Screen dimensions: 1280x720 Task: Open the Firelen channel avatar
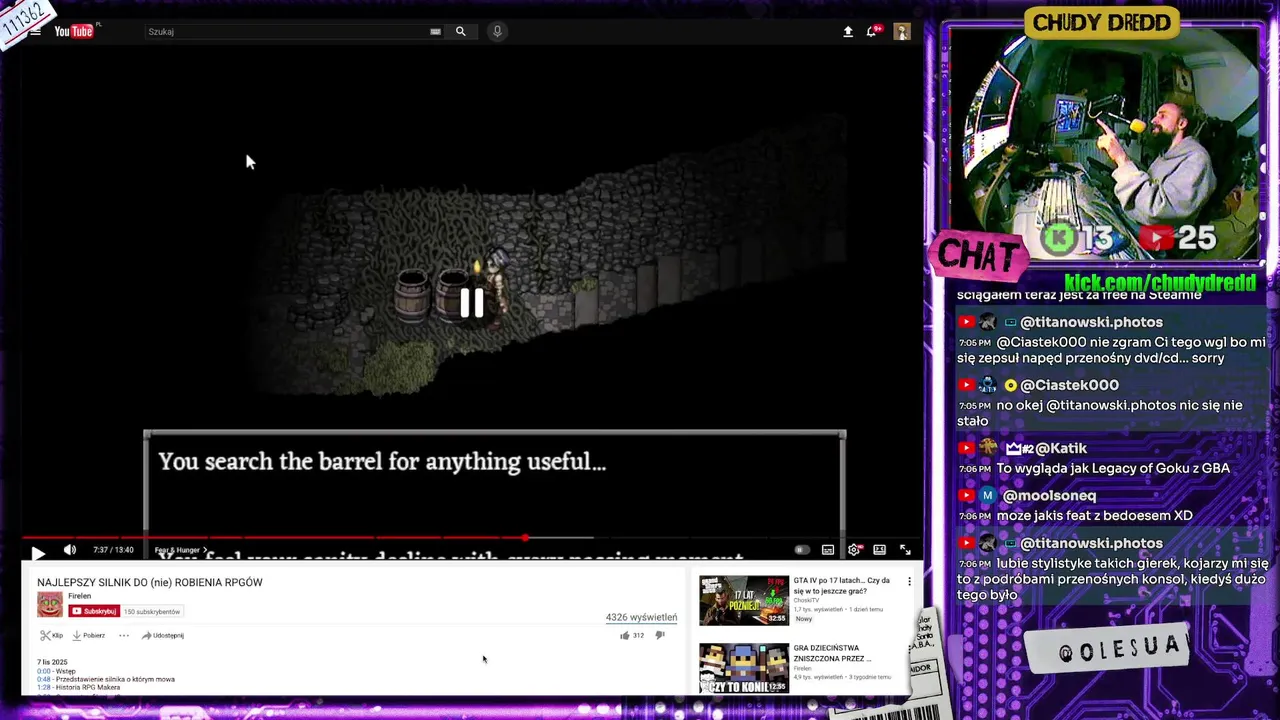tap(50, 604)
